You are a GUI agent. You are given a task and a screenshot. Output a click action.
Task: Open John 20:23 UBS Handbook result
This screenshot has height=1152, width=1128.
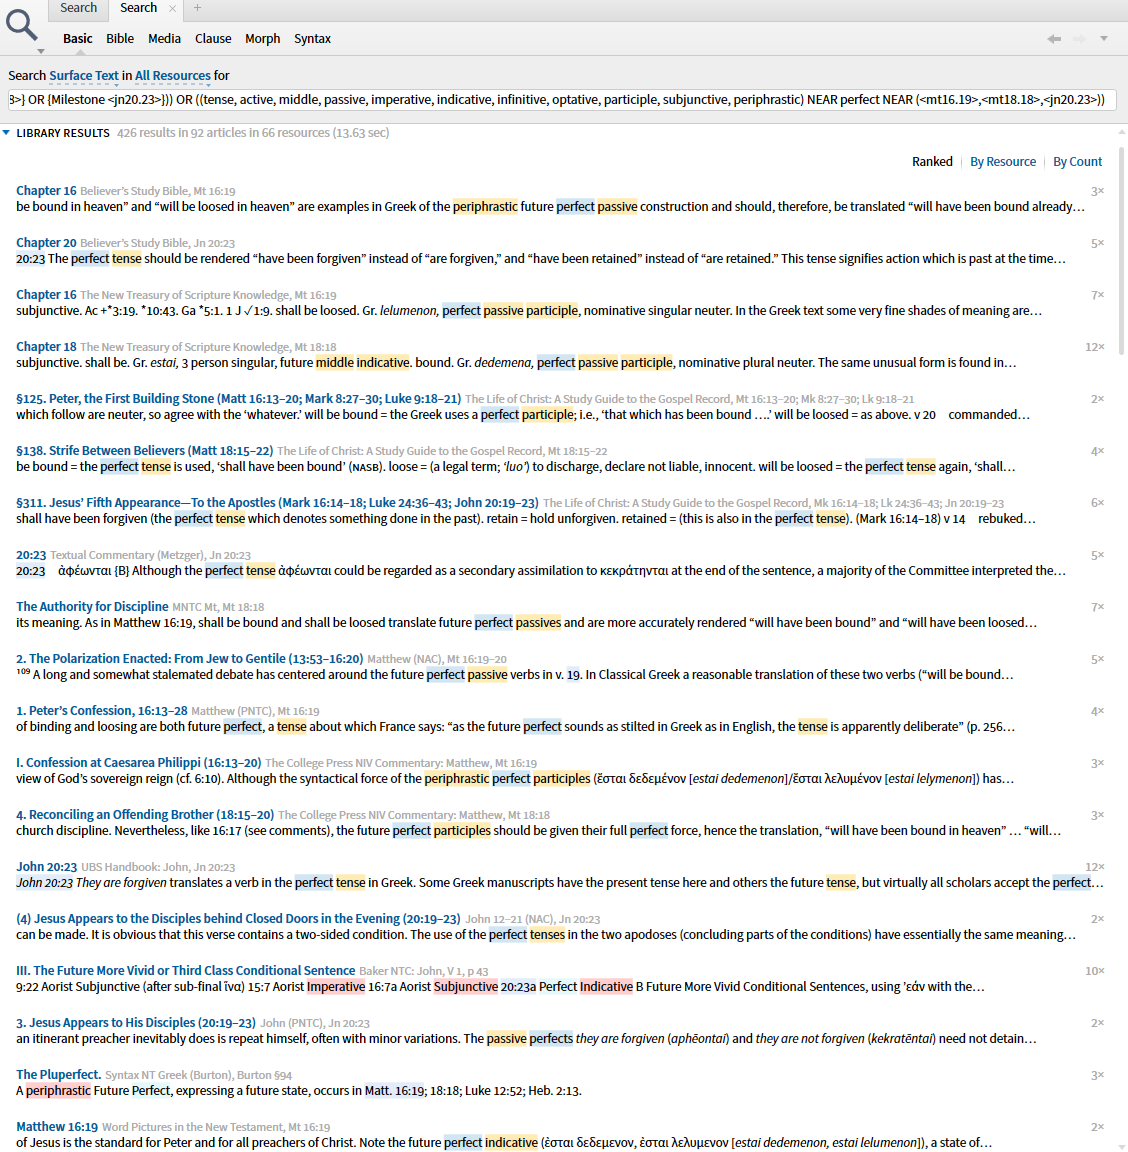46,867
